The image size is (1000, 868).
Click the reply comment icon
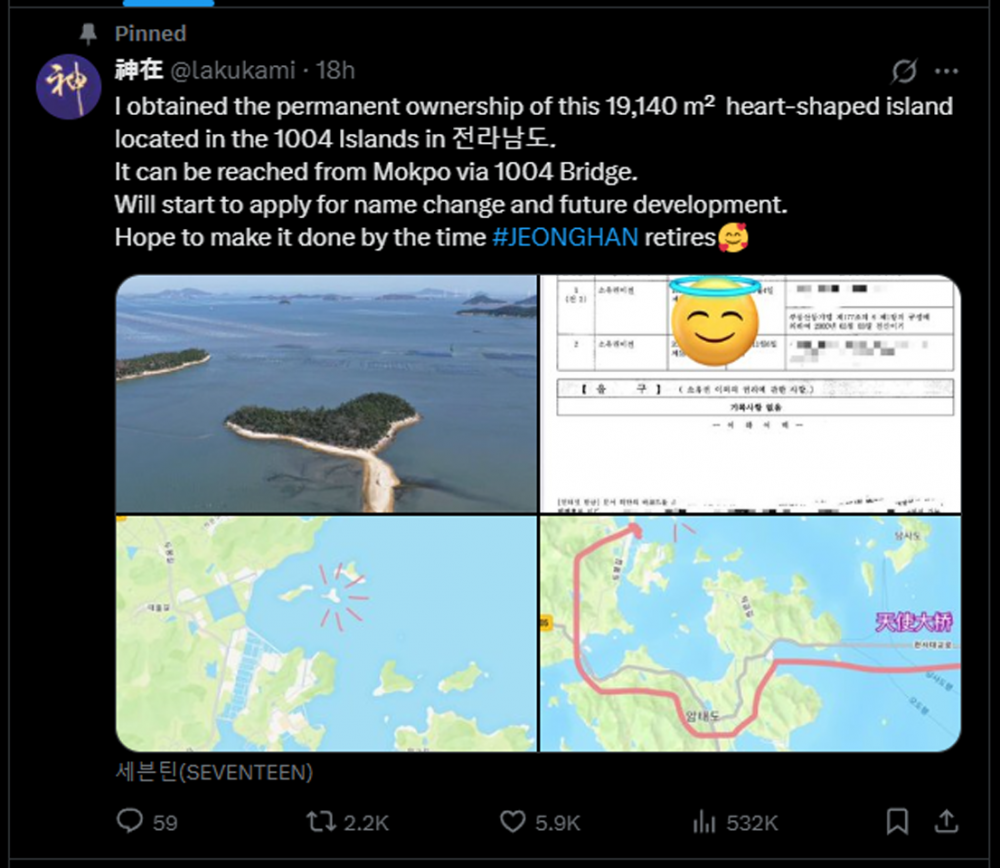pos(131,822)
